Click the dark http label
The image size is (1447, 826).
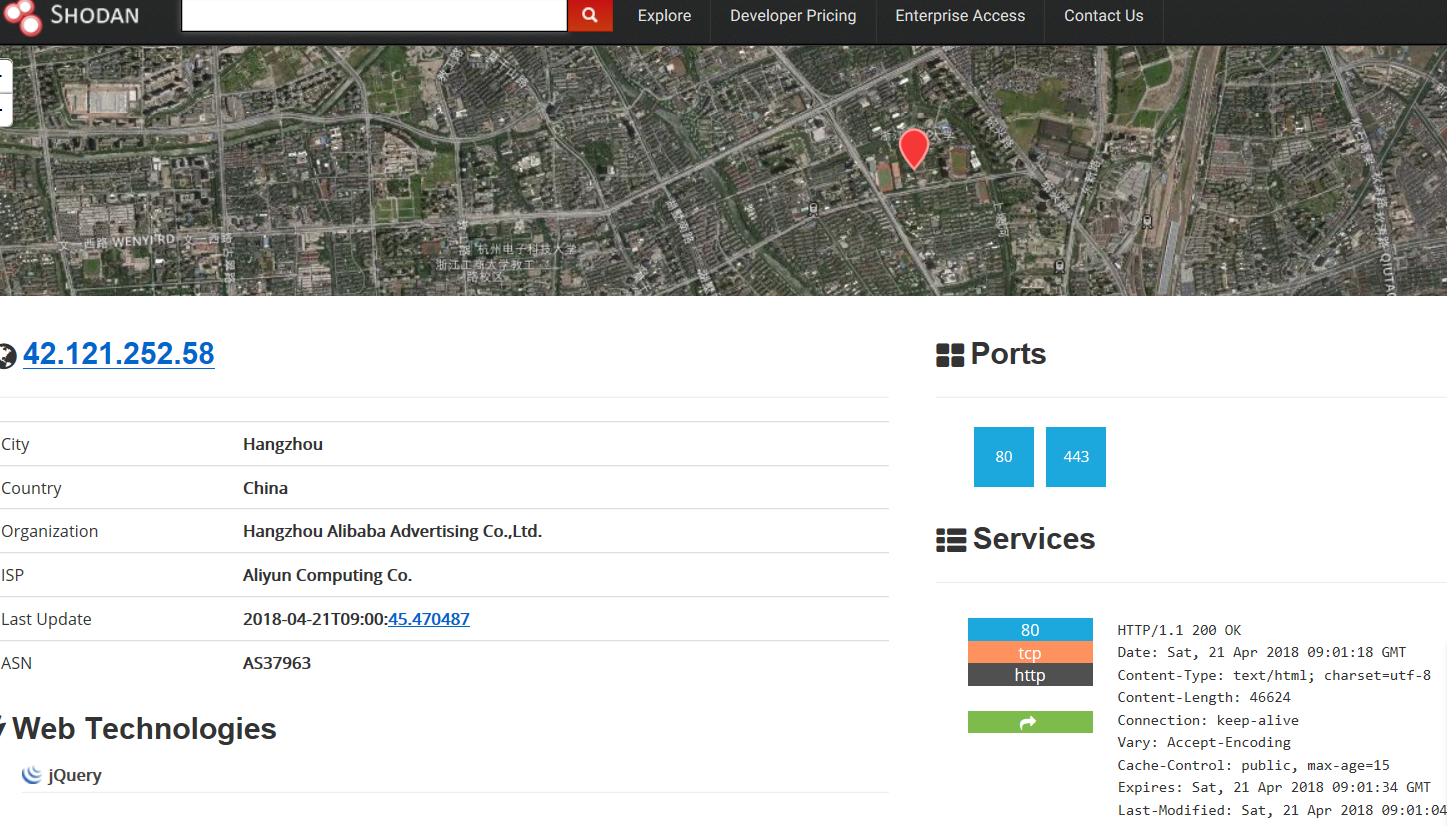[1030, 675]
